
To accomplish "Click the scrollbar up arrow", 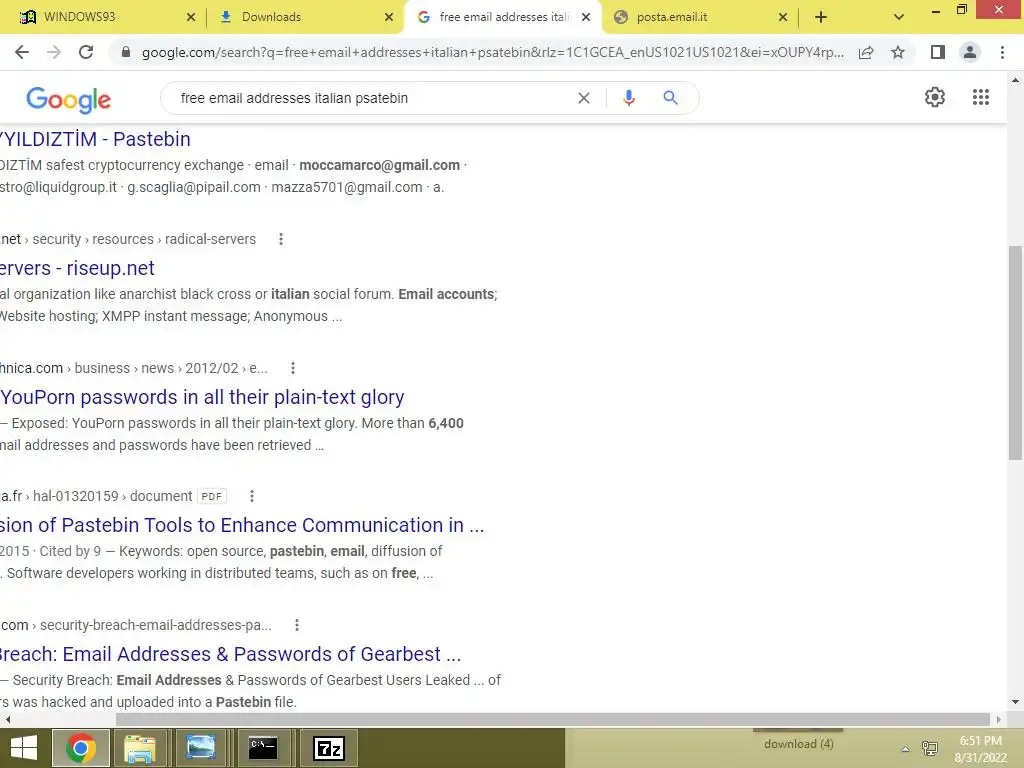I will click(1015, 80).
